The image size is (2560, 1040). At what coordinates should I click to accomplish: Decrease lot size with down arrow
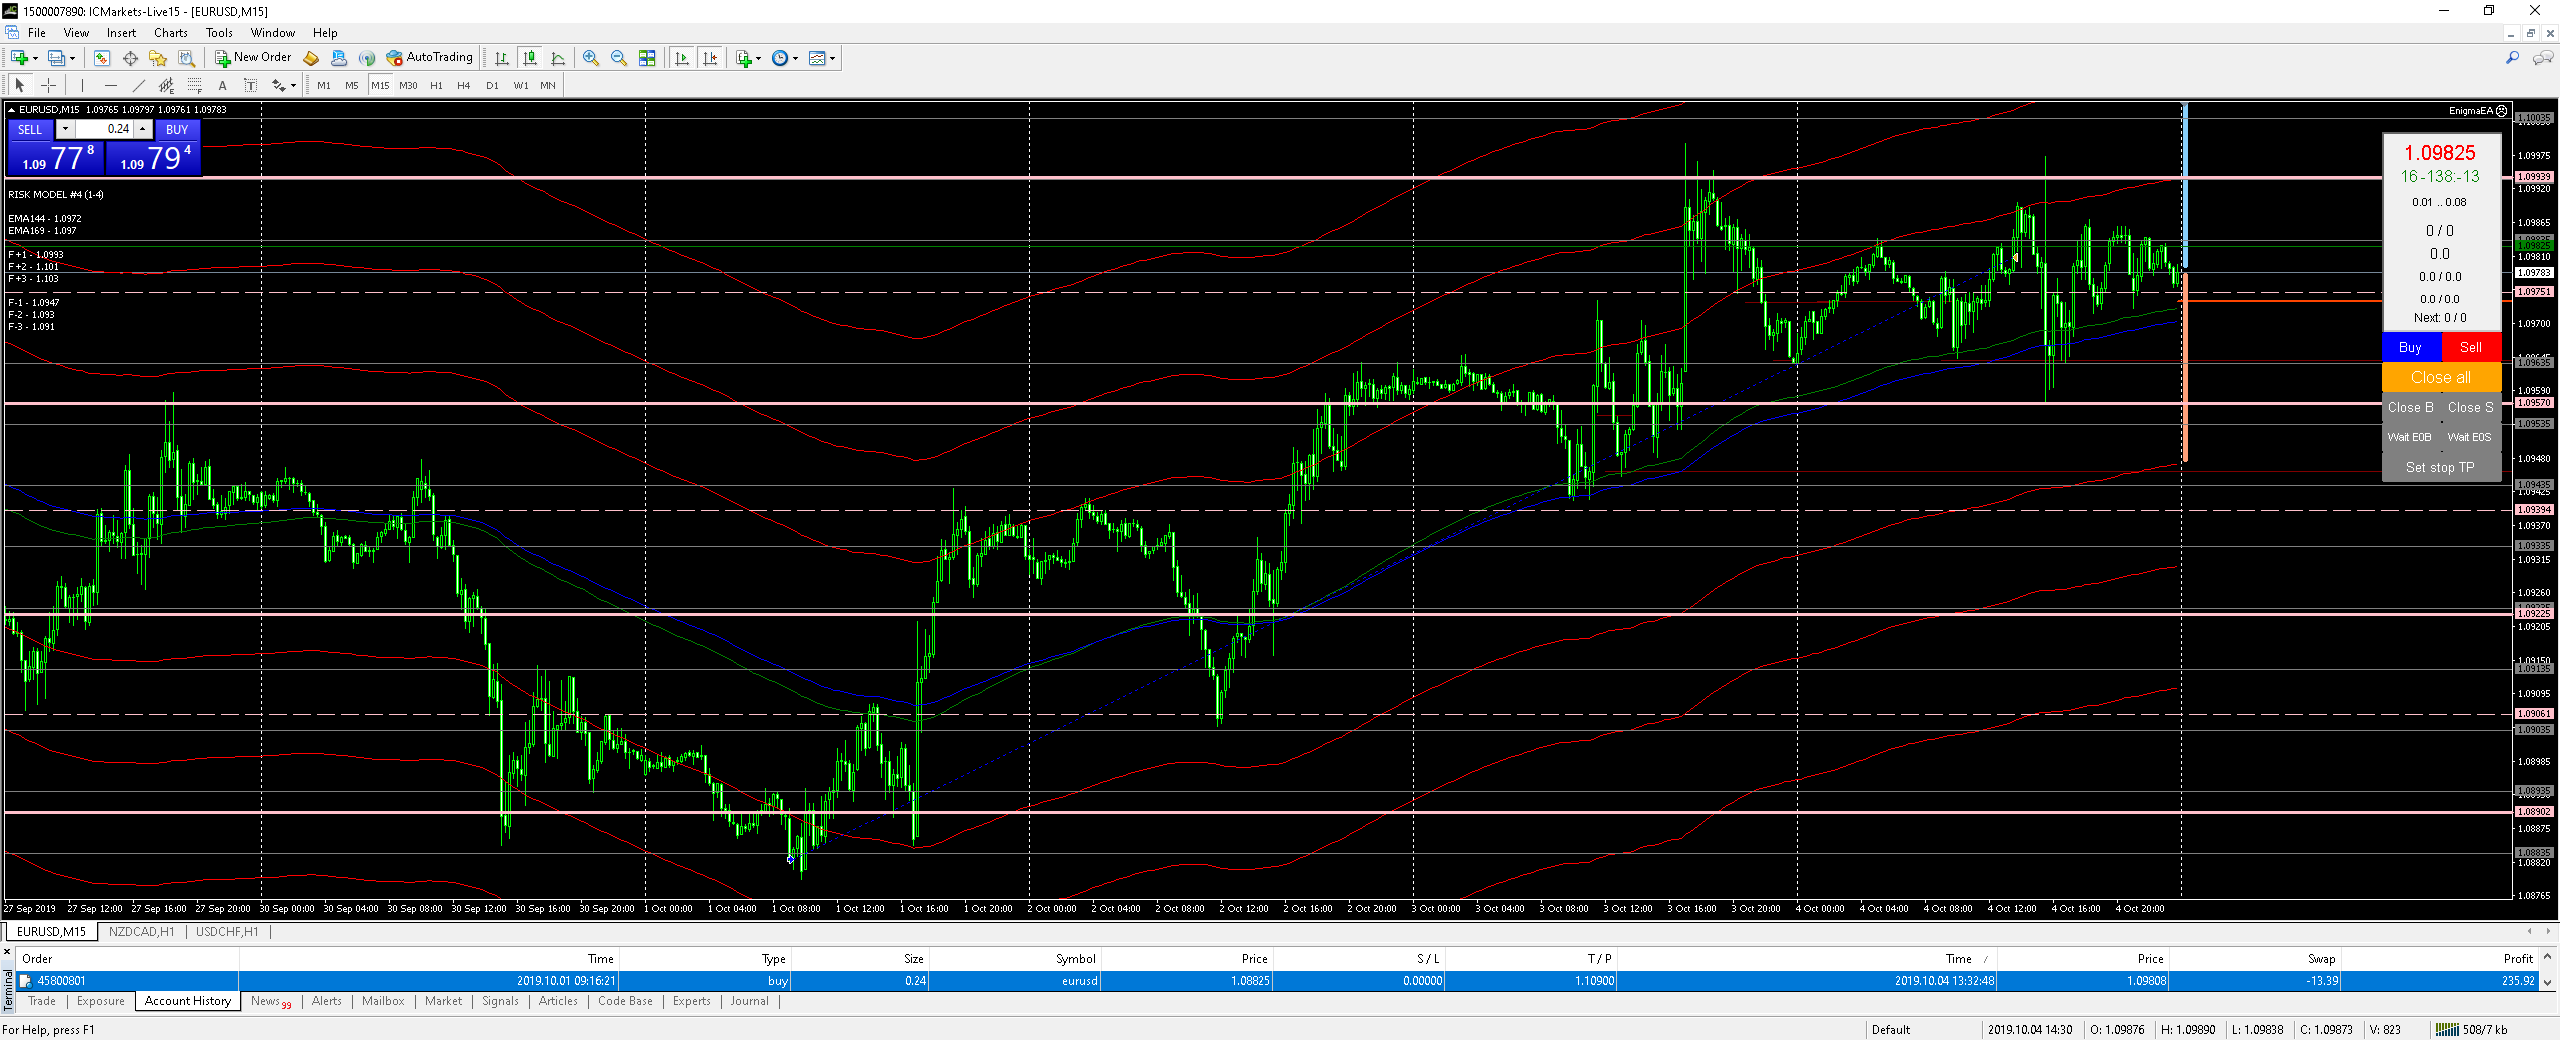pyautogui.click(x=65, y=129)
